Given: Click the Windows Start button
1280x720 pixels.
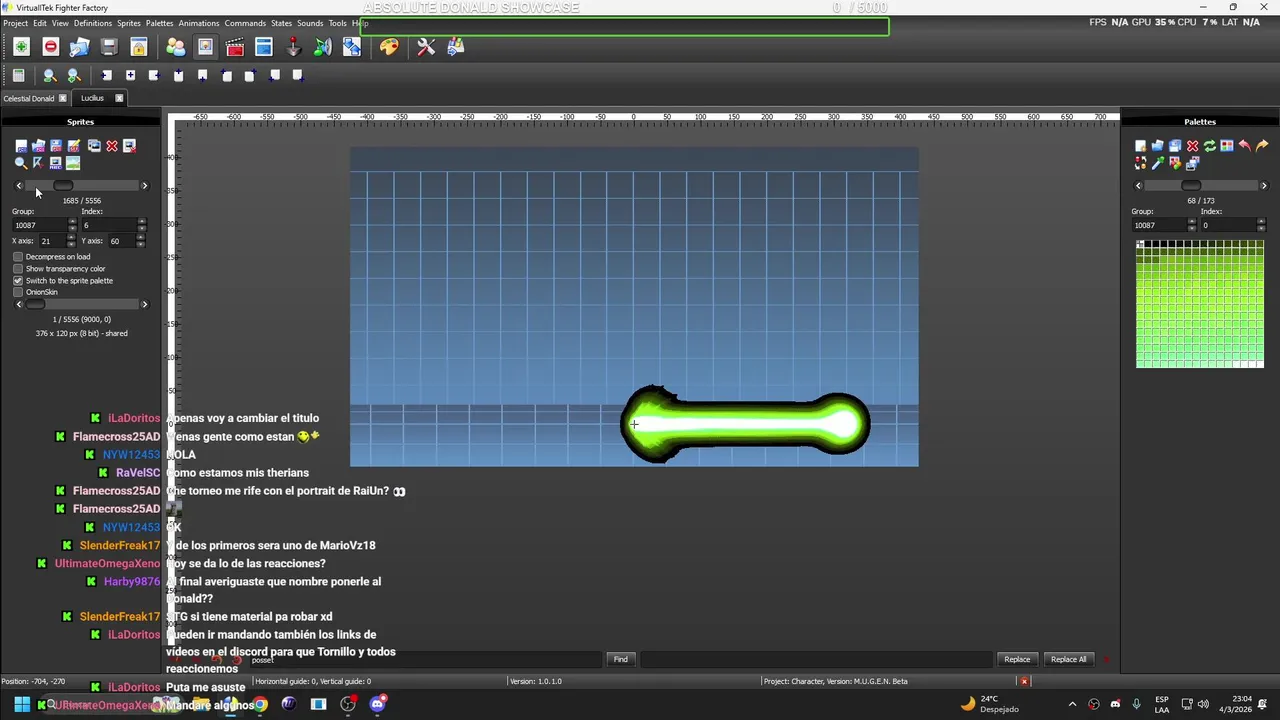Looking at the screenshot, I should [x=22, y=704].
